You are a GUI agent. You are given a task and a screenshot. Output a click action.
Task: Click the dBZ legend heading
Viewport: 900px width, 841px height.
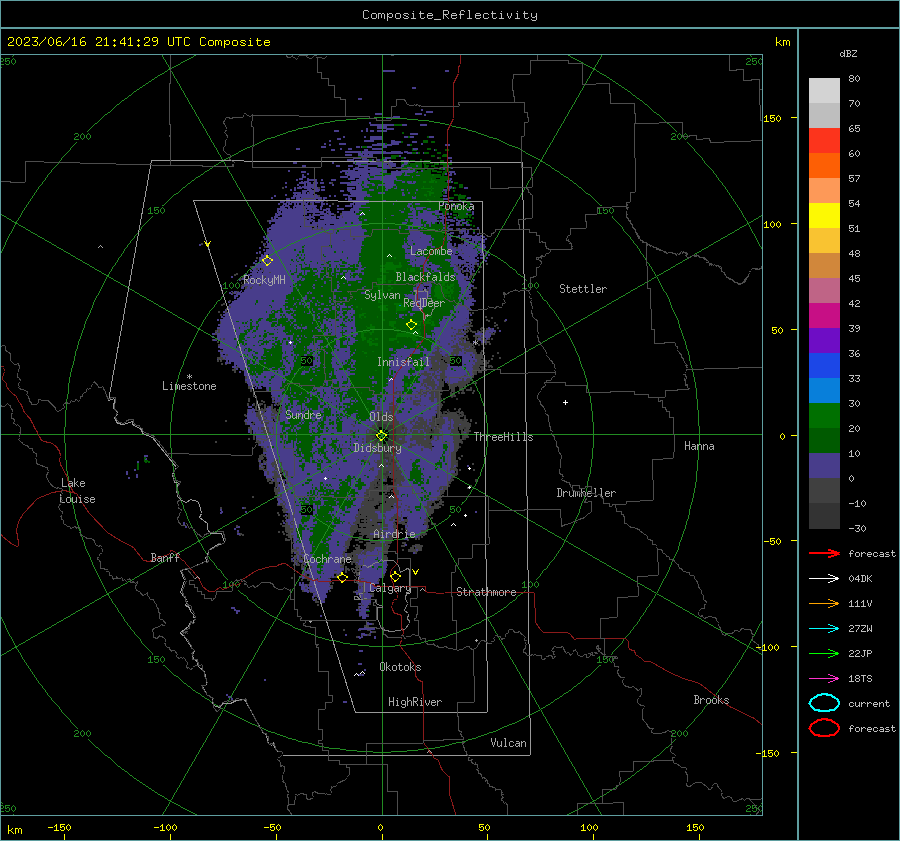848,53
